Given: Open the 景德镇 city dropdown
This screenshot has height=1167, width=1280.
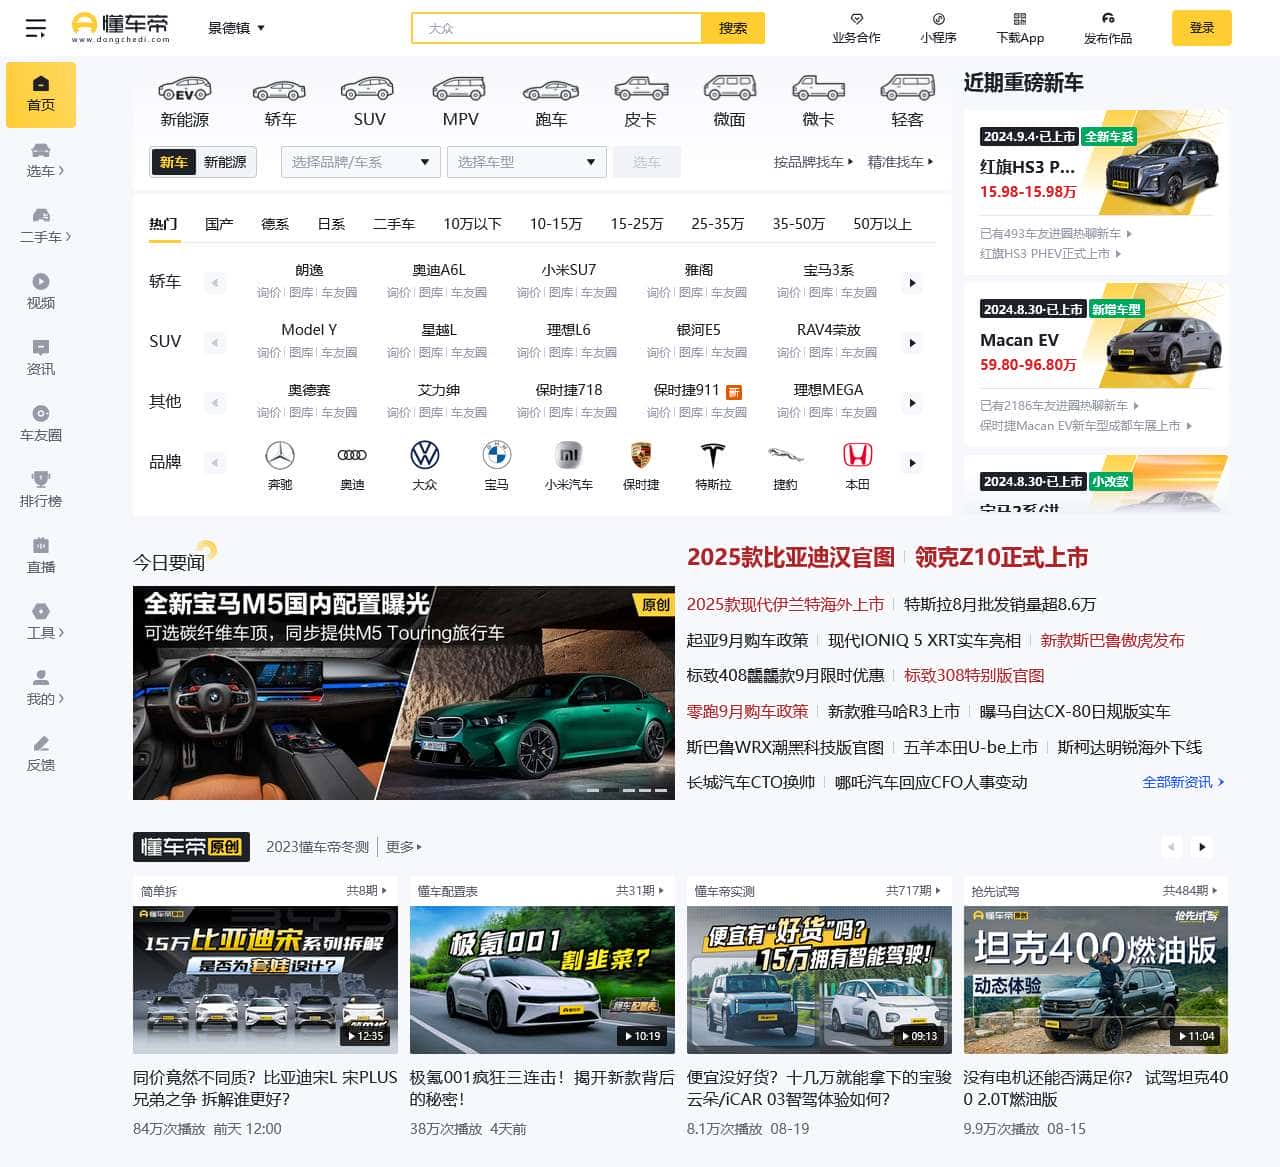Looking at the screenshot, I should [x=236, y=28].
